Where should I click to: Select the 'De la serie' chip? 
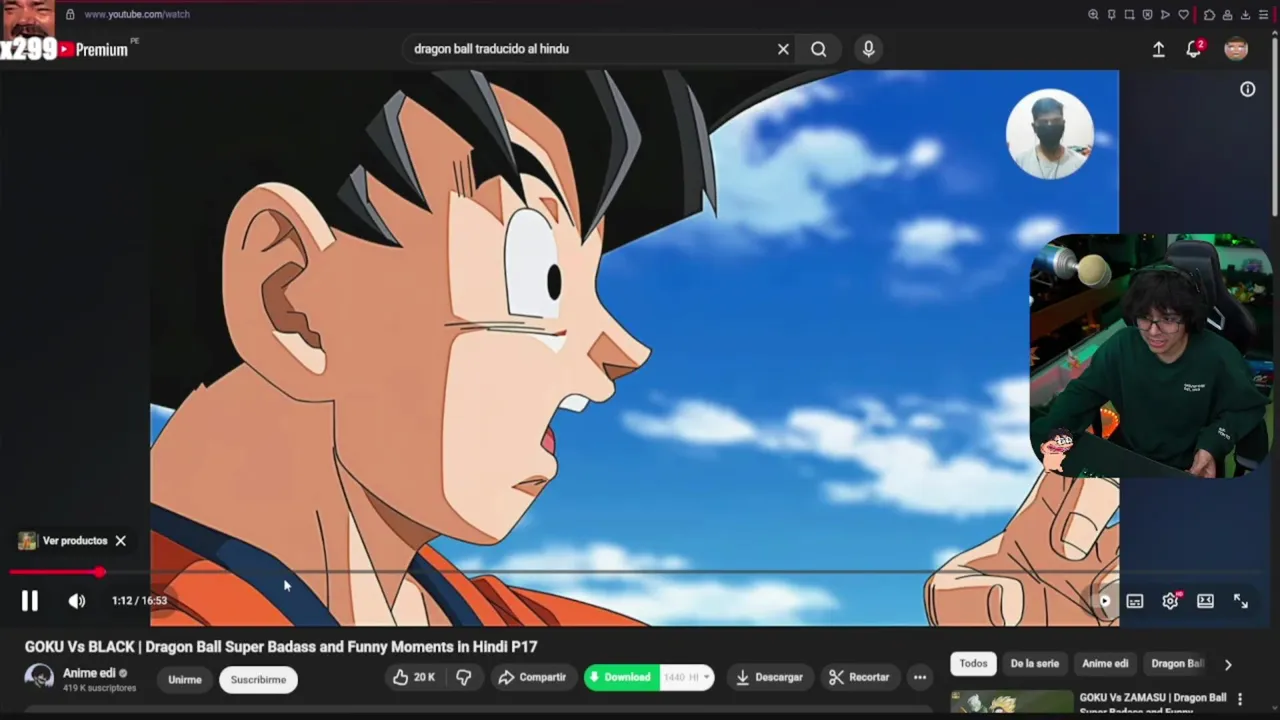click(x=1034, y=664)
